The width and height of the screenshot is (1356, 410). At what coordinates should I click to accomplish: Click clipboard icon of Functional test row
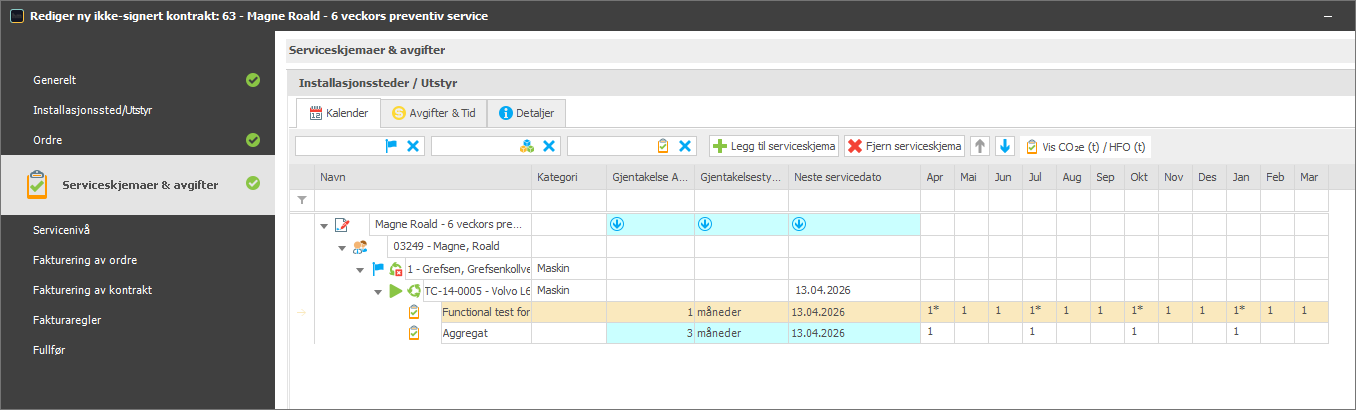point(414,312)
